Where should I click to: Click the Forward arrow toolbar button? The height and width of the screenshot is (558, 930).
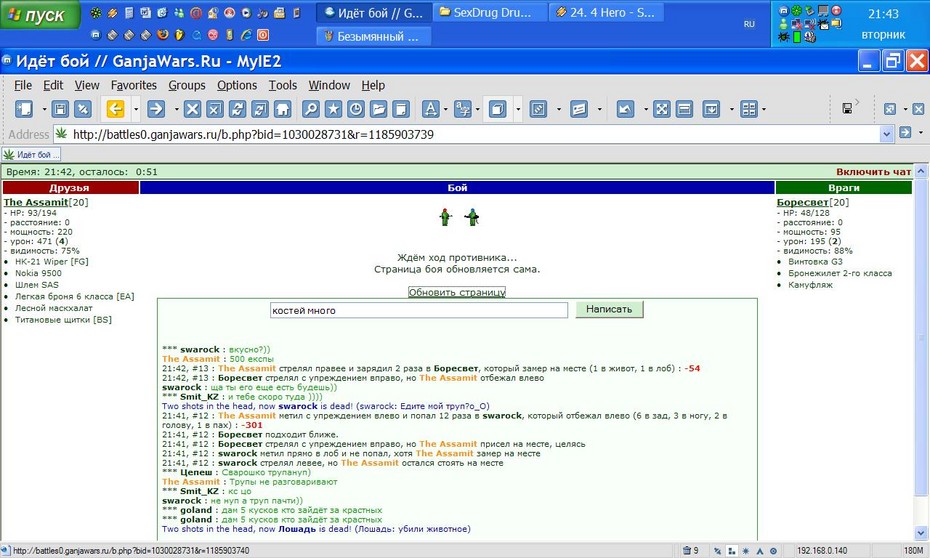pos(156,109)
